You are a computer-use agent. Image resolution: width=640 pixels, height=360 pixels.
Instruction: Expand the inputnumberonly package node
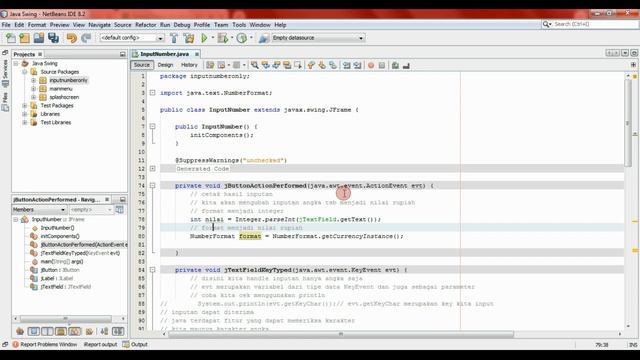pos(33,80)
